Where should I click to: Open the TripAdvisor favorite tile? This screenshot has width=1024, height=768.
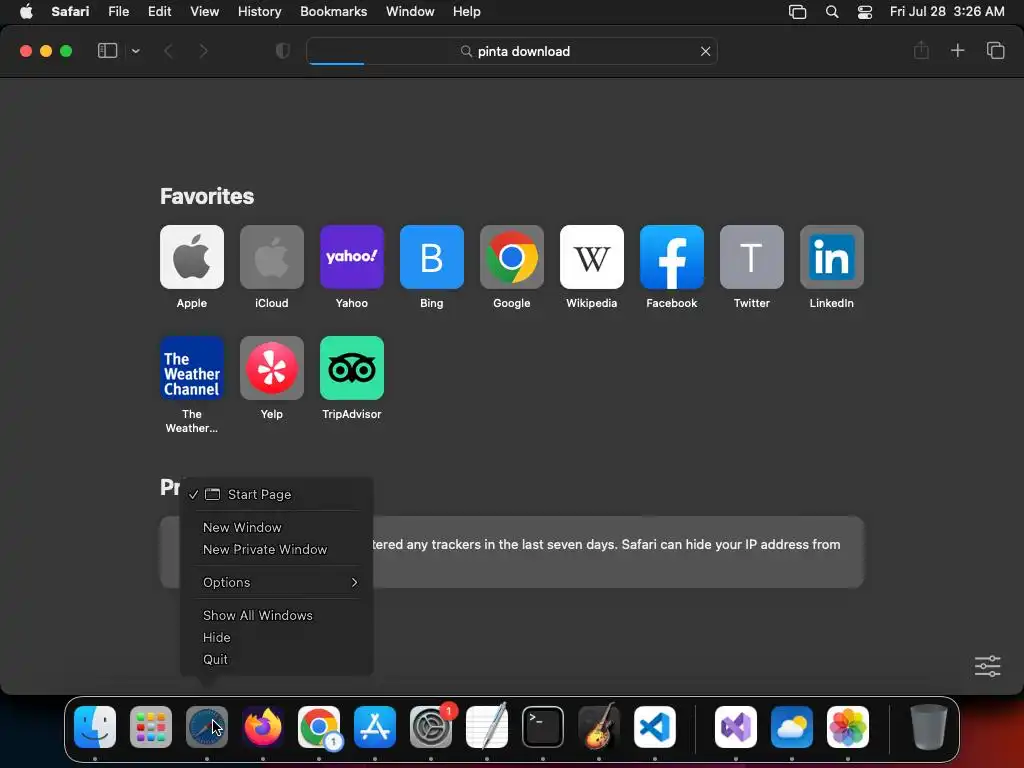351,368
